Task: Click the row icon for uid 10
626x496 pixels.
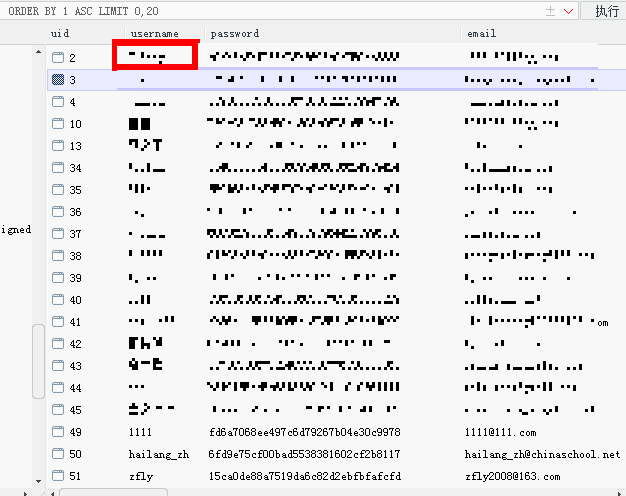Action: 58,124
